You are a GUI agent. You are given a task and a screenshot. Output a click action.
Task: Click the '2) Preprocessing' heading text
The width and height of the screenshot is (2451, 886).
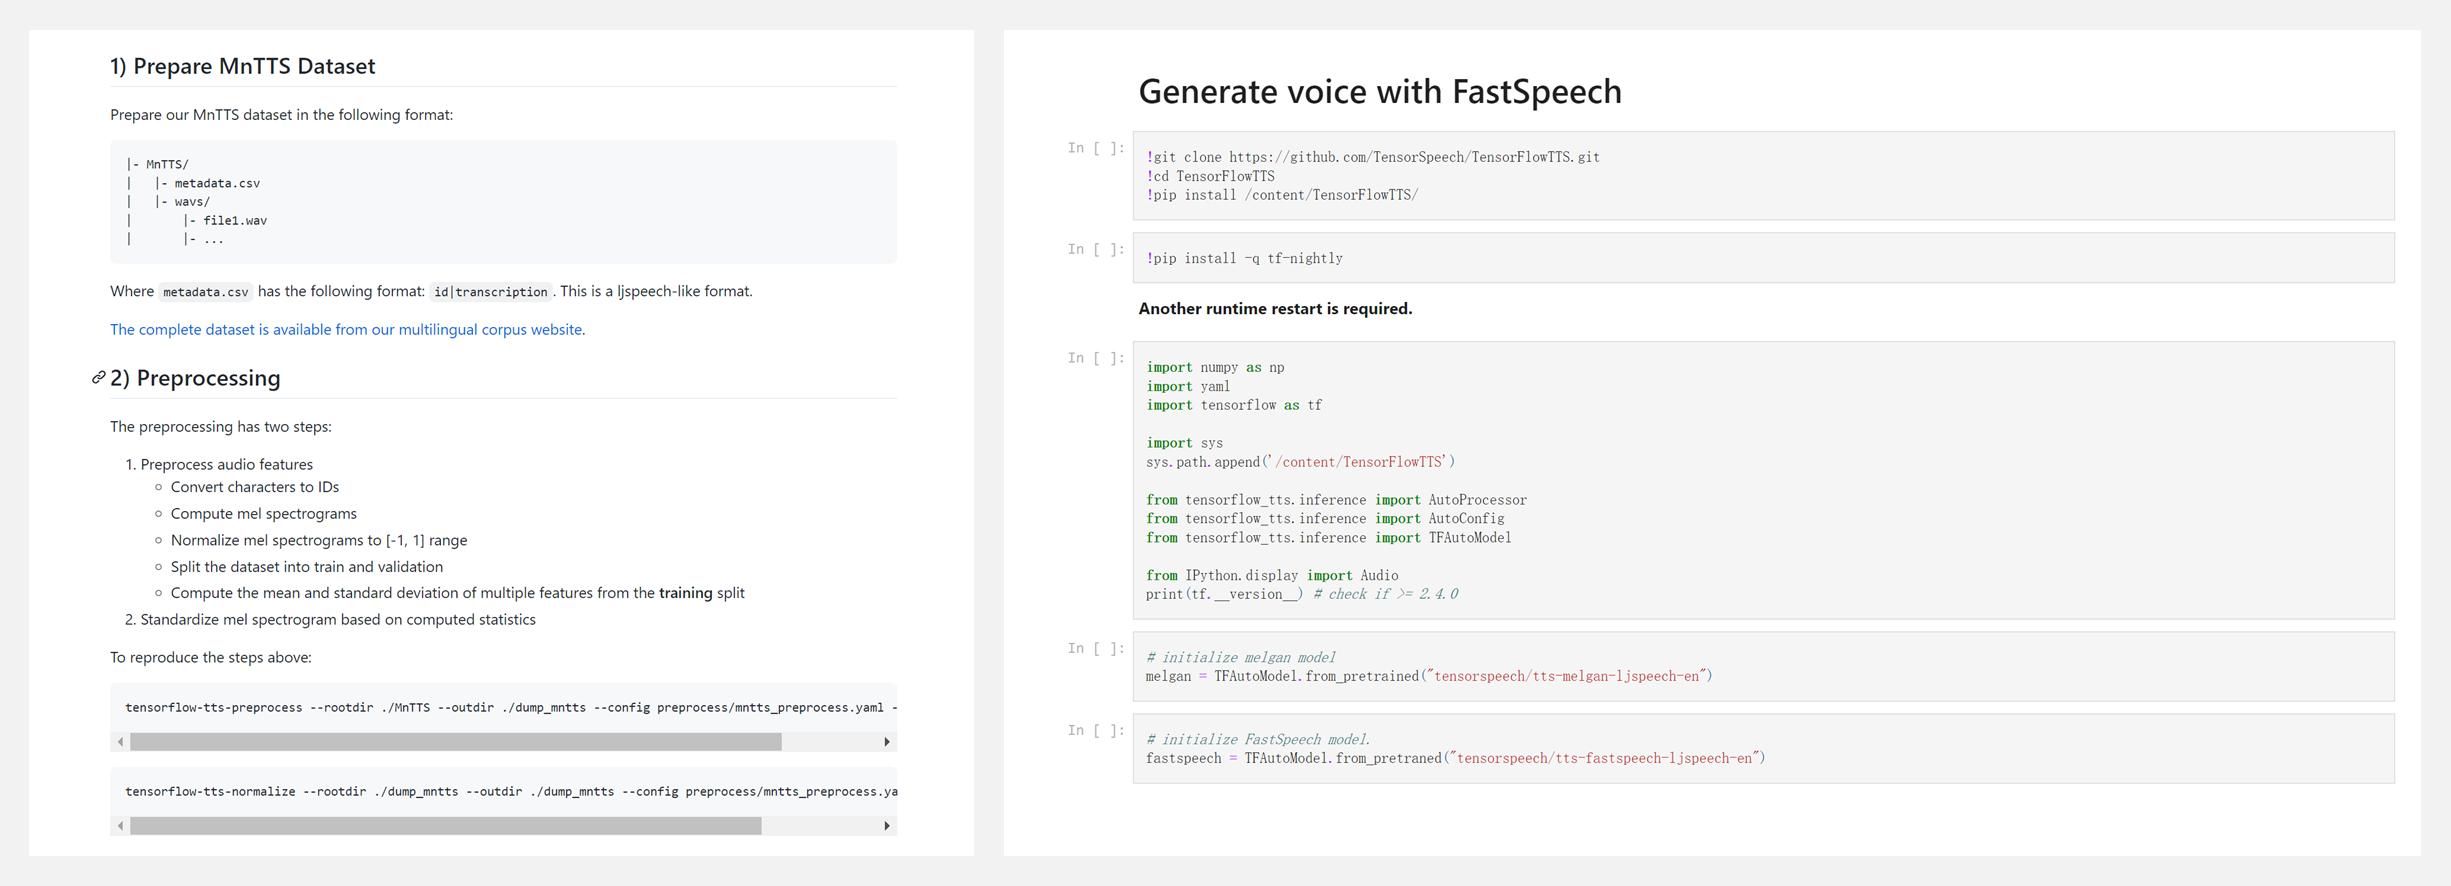pos(195,378)
